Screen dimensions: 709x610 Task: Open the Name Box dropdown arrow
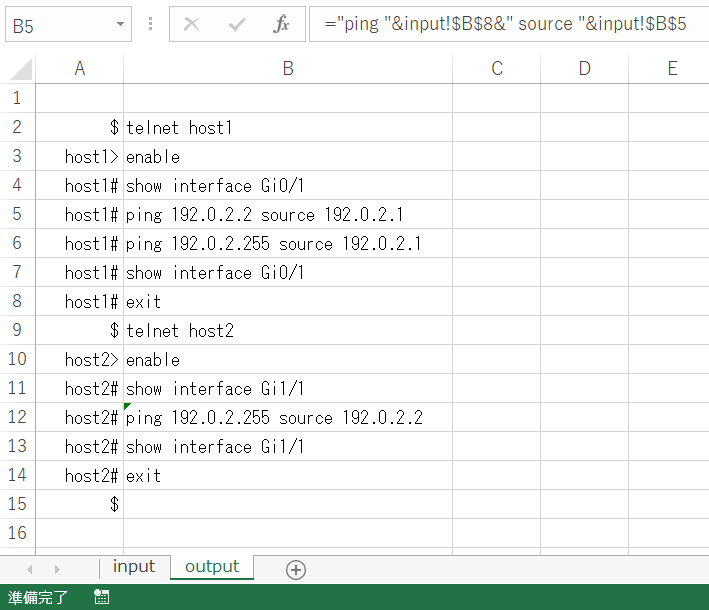[x=120, y=24]
